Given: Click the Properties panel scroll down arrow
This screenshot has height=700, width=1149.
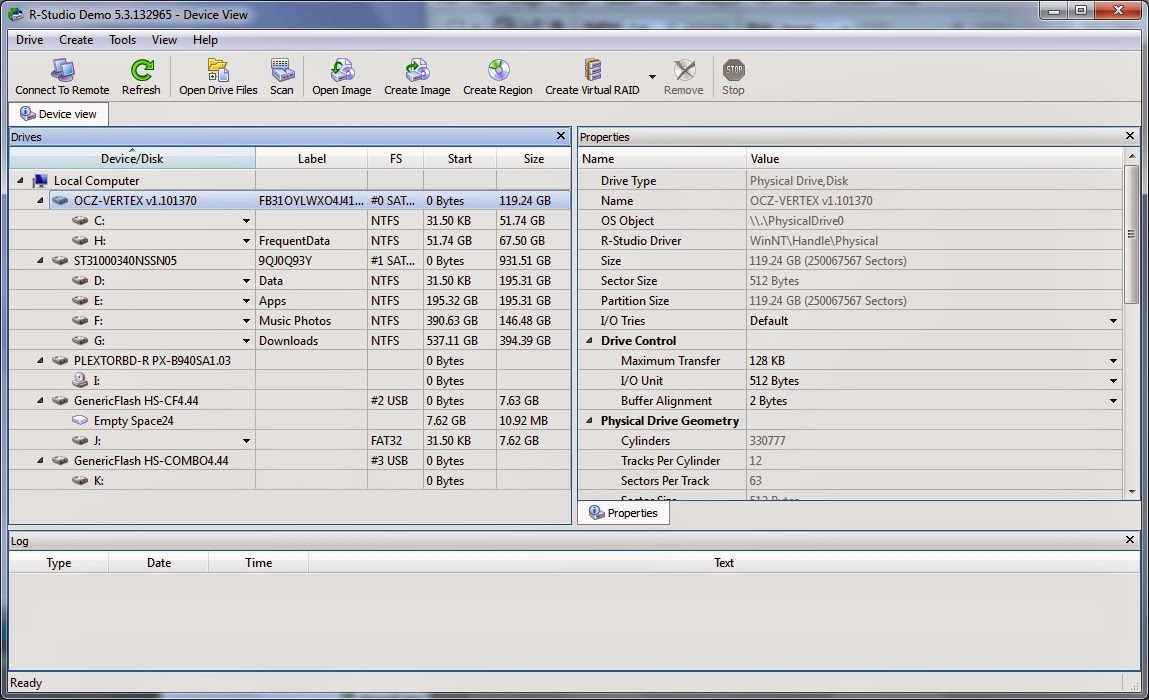Looking at the screenshot, I should pos(1131,492).
